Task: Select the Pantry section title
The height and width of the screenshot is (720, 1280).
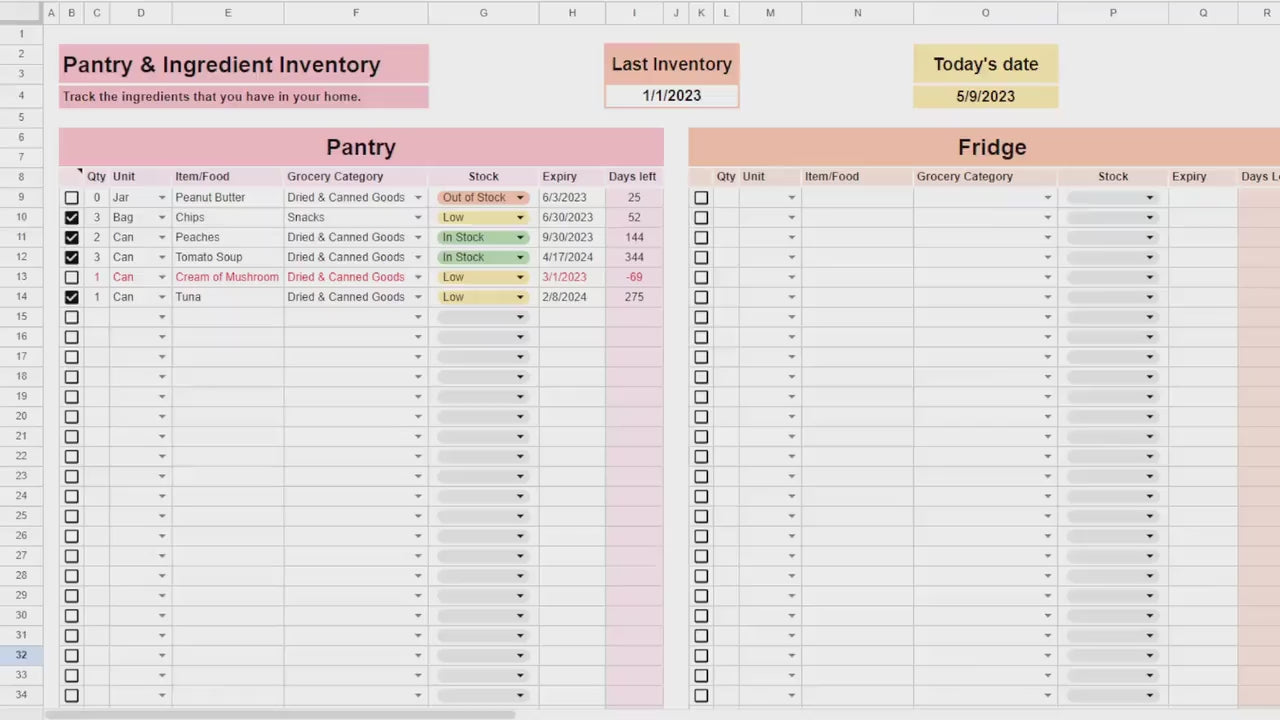Action: point(360,147)
